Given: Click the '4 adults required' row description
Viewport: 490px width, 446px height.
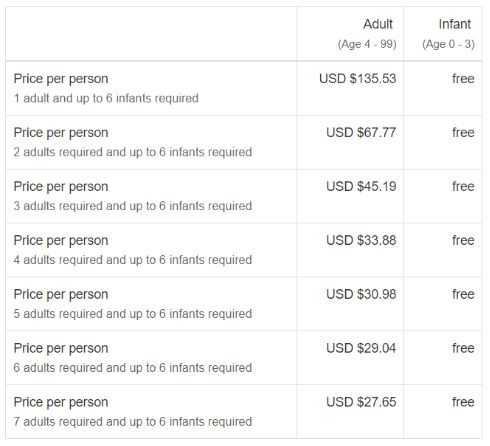Looking at the screenshot, I should click(133, 260).
